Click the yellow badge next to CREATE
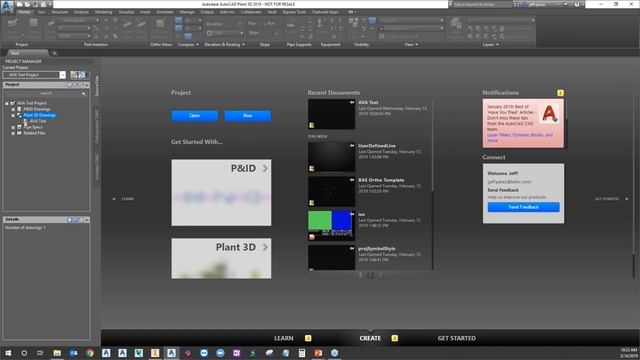 pos(395,338)
